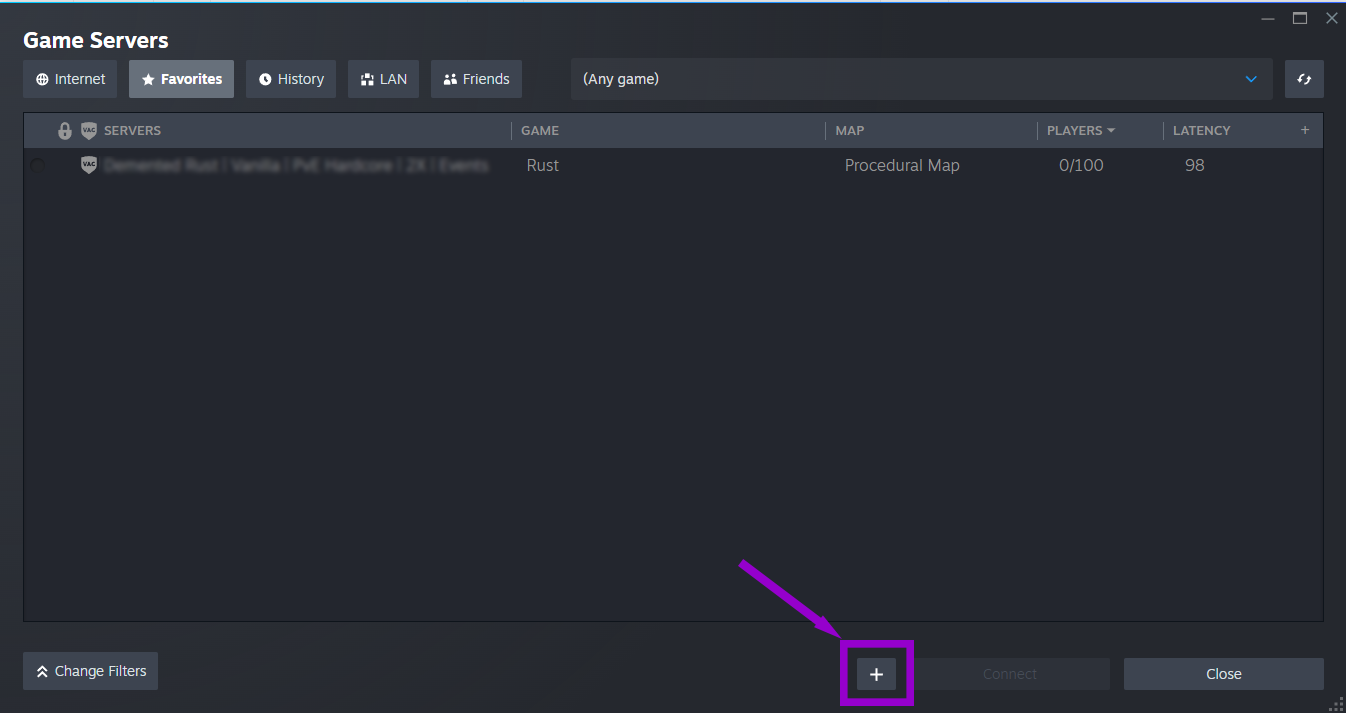The image size is (1346, 713).
Task: Click the Change Filters button
Action: [90, 671]
